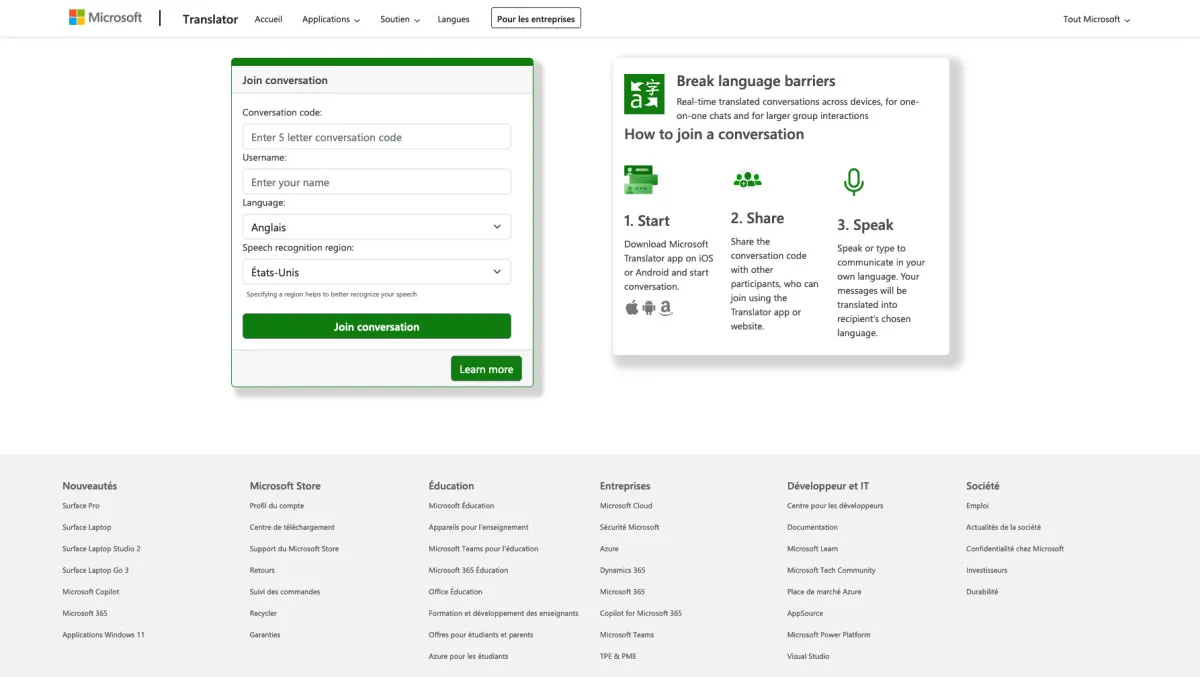1200x677 pixels.
Task: Open the Microsoft Learn link
Action: 812,549
